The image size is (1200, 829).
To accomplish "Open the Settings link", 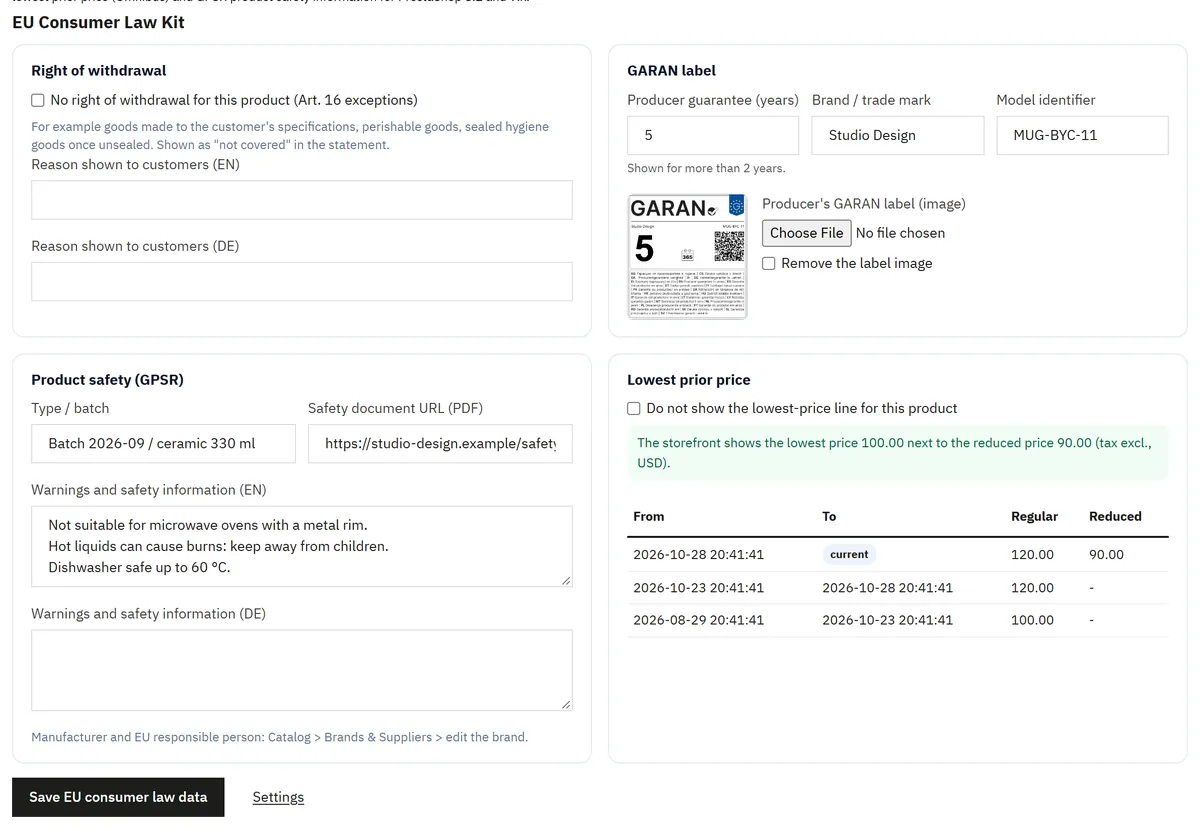I will click(278, 797).
